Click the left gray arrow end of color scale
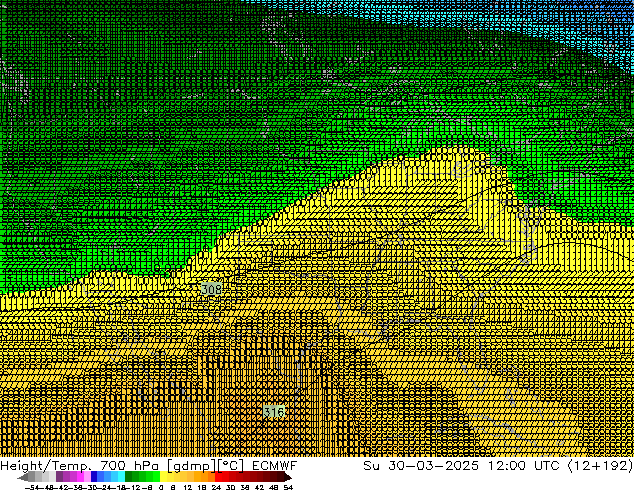This screenshot has width=634, height=490. pos(23,477)
